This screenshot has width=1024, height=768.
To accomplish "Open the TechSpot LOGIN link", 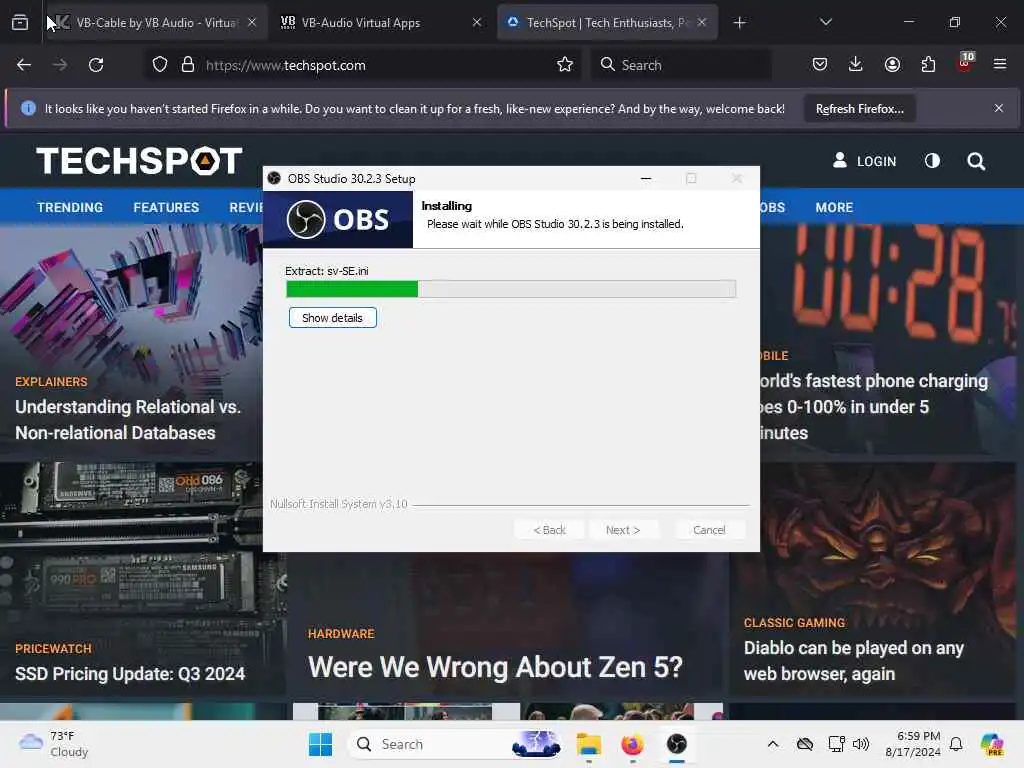I will tap(865, 161).
